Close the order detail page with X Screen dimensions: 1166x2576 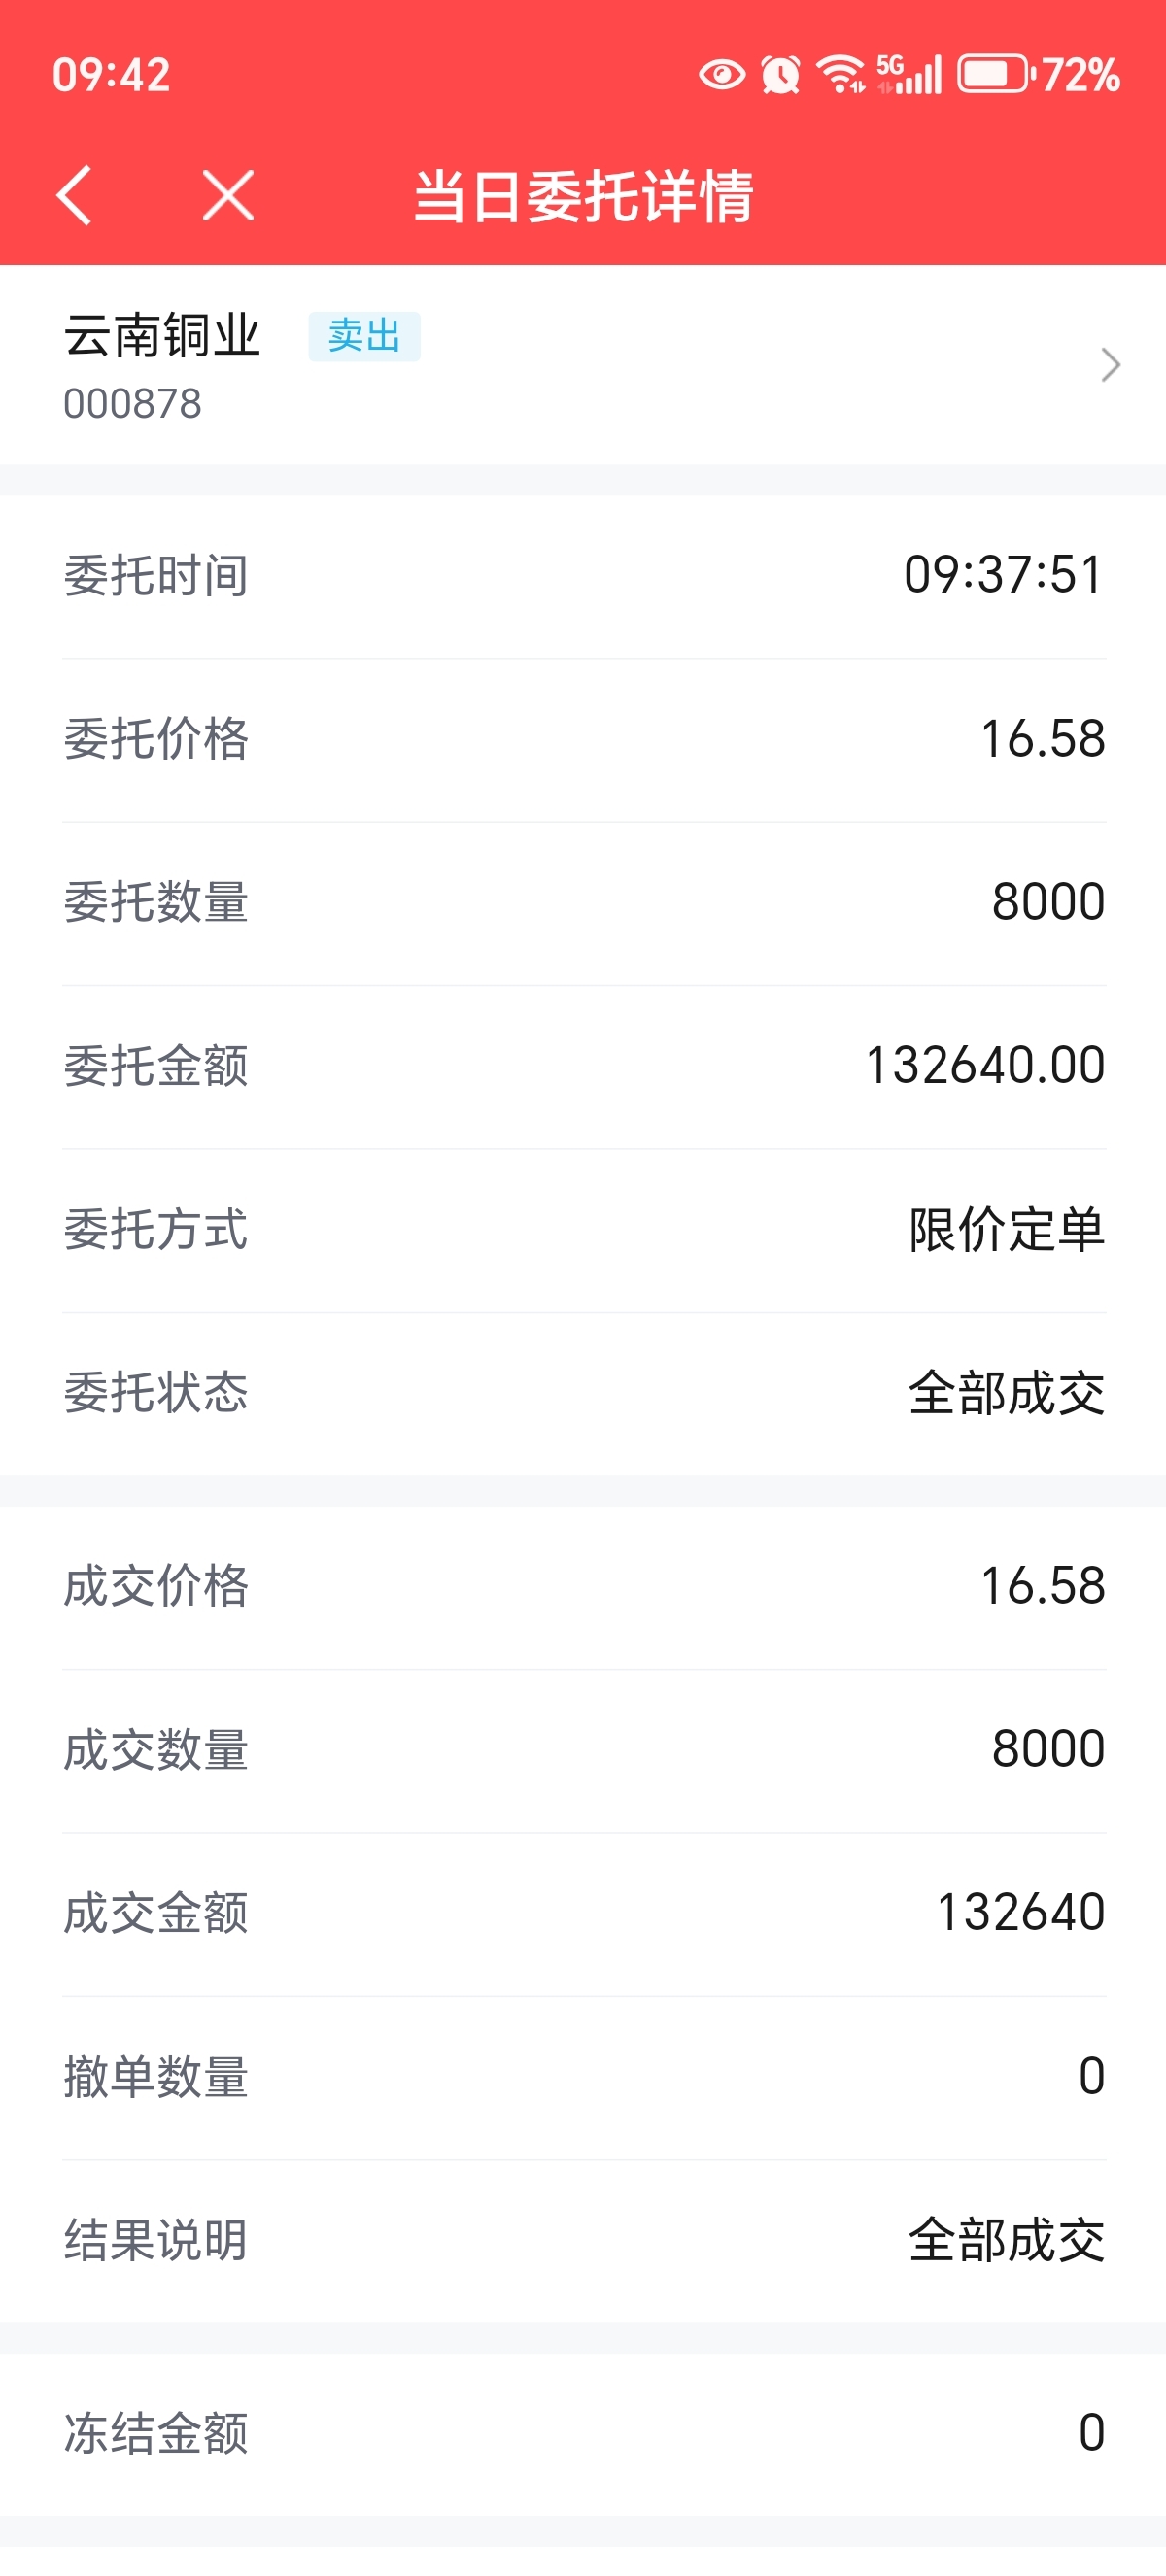[x=228, y=195]
